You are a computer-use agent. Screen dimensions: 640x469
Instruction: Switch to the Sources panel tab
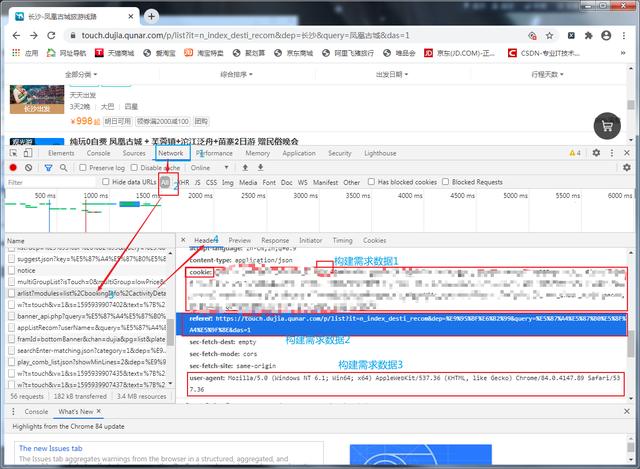tap(134, 153)
